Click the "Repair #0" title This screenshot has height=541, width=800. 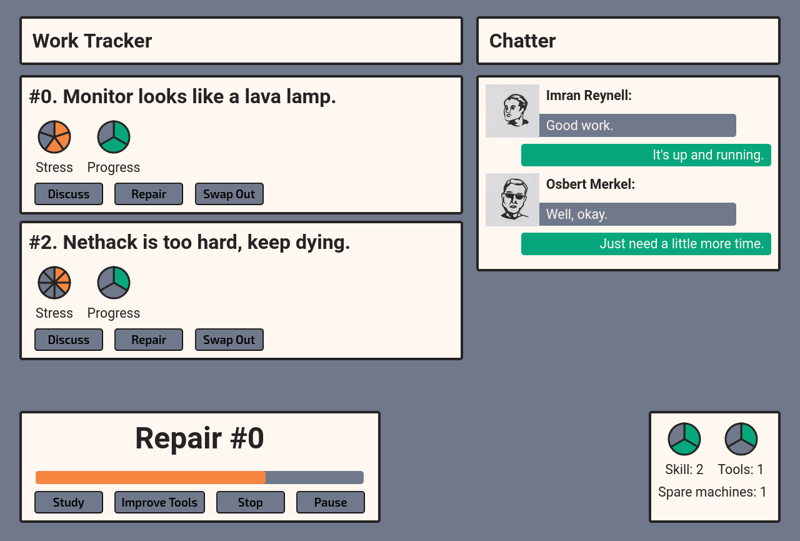coord(199,438)
